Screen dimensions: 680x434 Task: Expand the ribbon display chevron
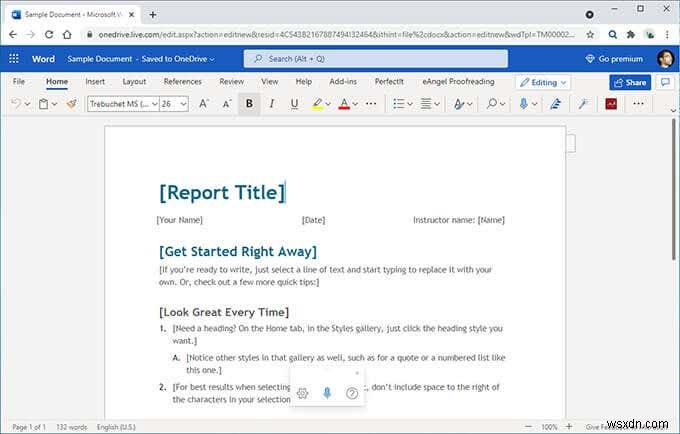click(673, 110)
